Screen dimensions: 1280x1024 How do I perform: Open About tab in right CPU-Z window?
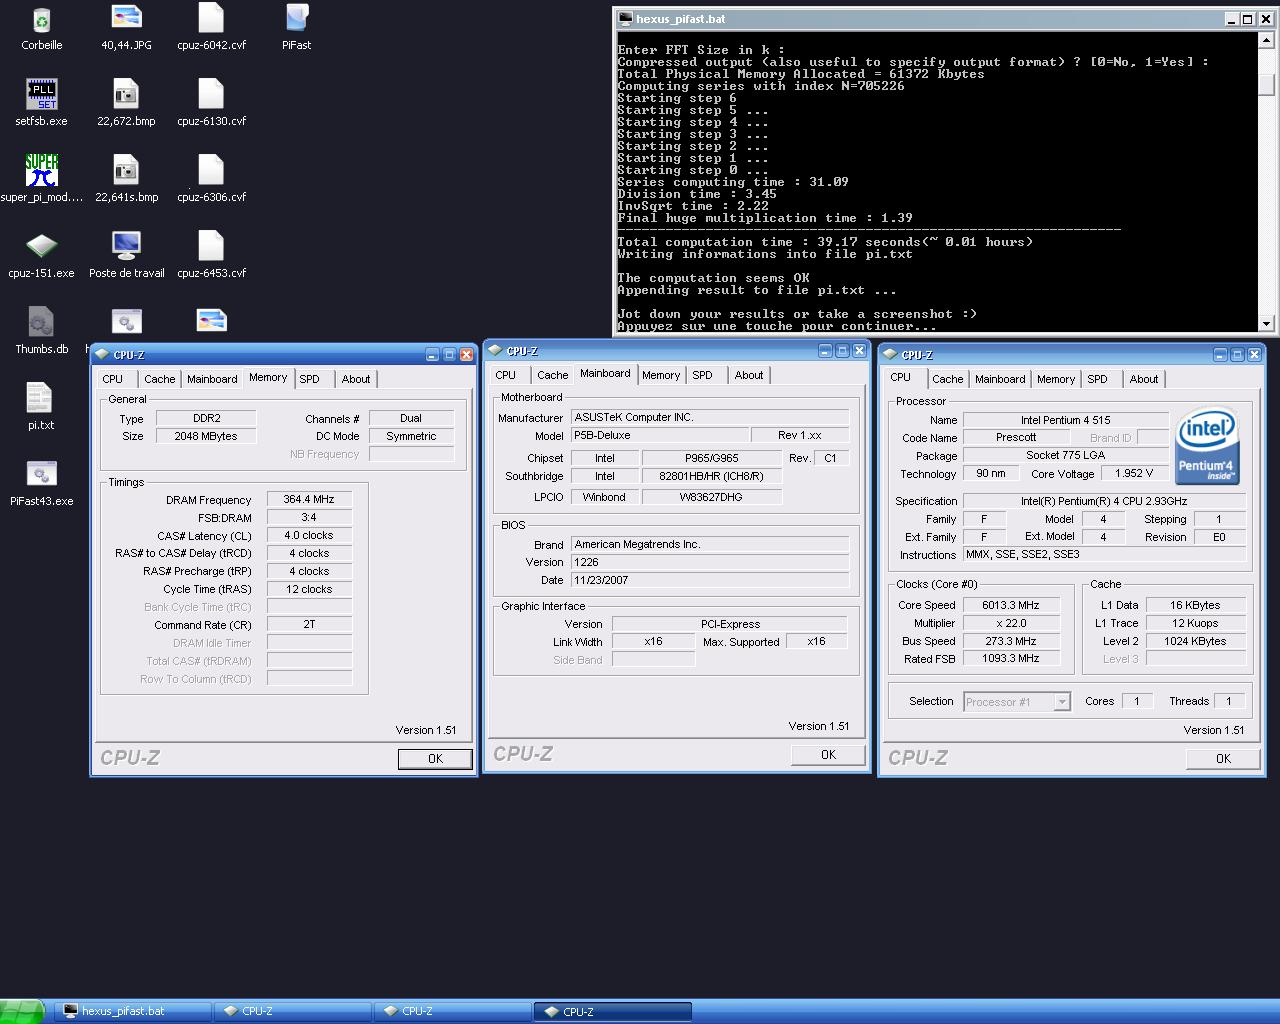pos(1144,379)
